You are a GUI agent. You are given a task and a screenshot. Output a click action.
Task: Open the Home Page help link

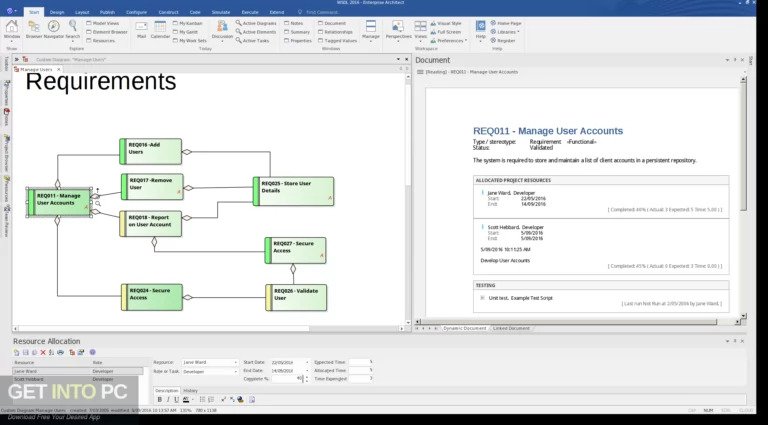tap(505, 23)
